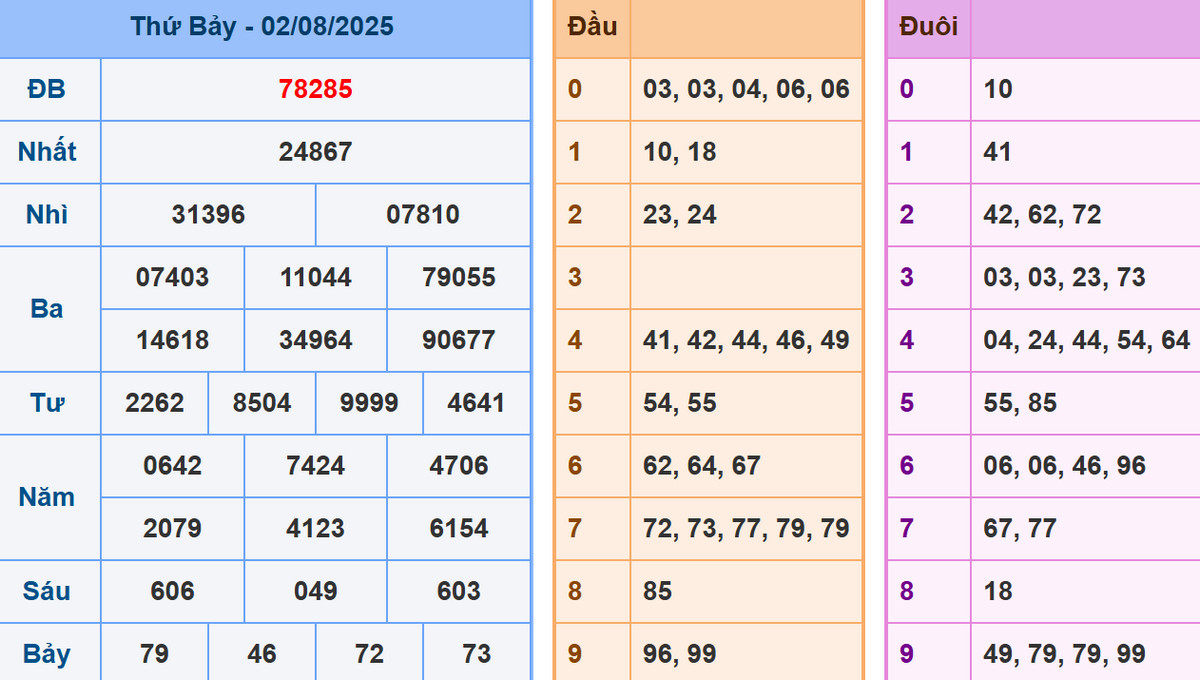
Task: Select Đầu row containing 72, 73, 77, 79, 79
Action: click(x=746, y=528)
